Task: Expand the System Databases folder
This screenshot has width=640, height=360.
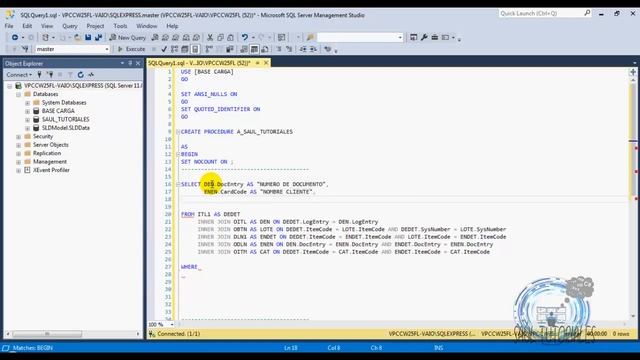Action: tap(27, 103)
